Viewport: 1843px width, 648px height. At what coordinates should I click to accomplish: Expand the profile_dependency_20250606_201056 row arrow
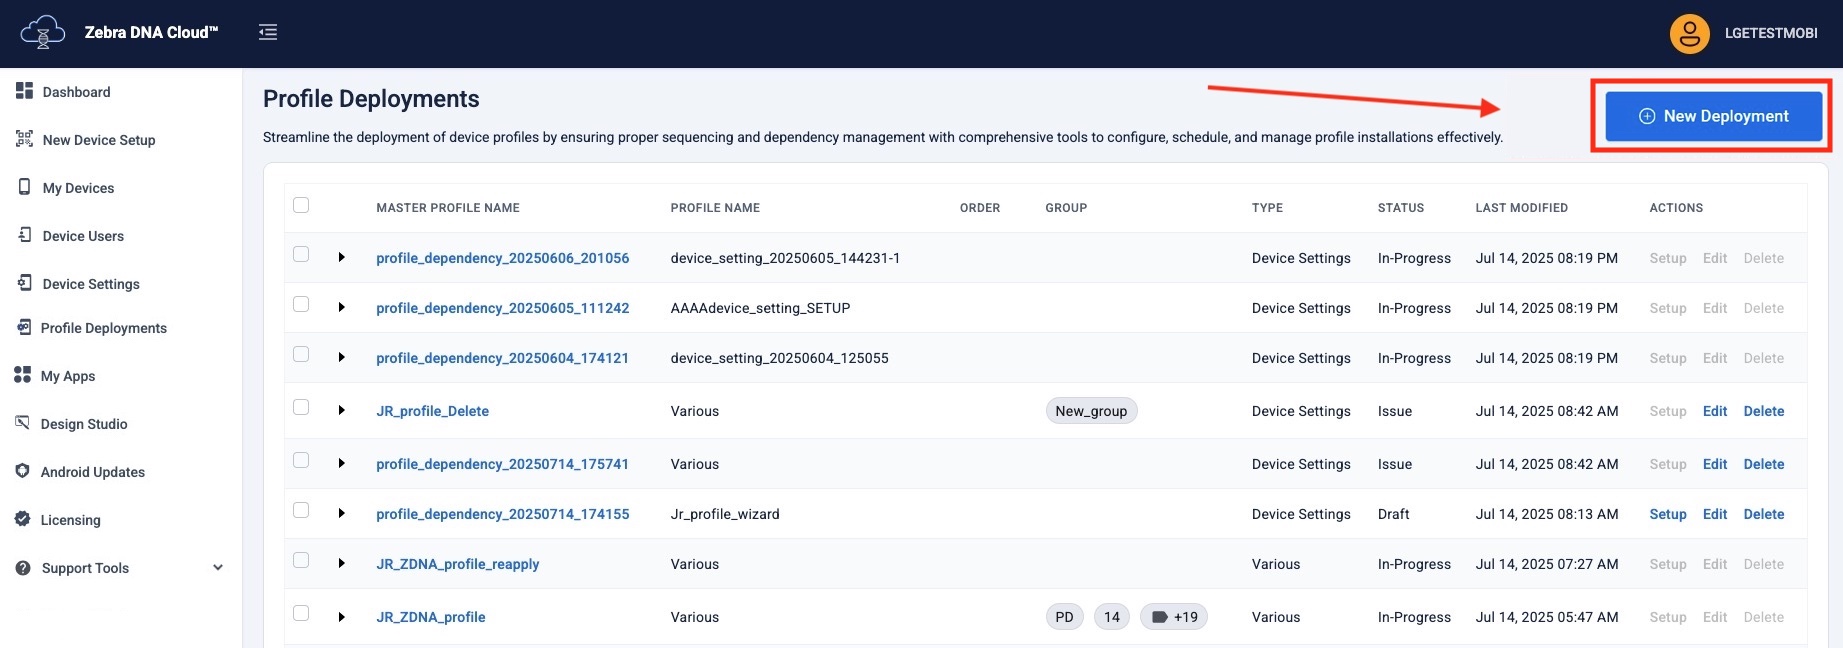pos(342,258)
